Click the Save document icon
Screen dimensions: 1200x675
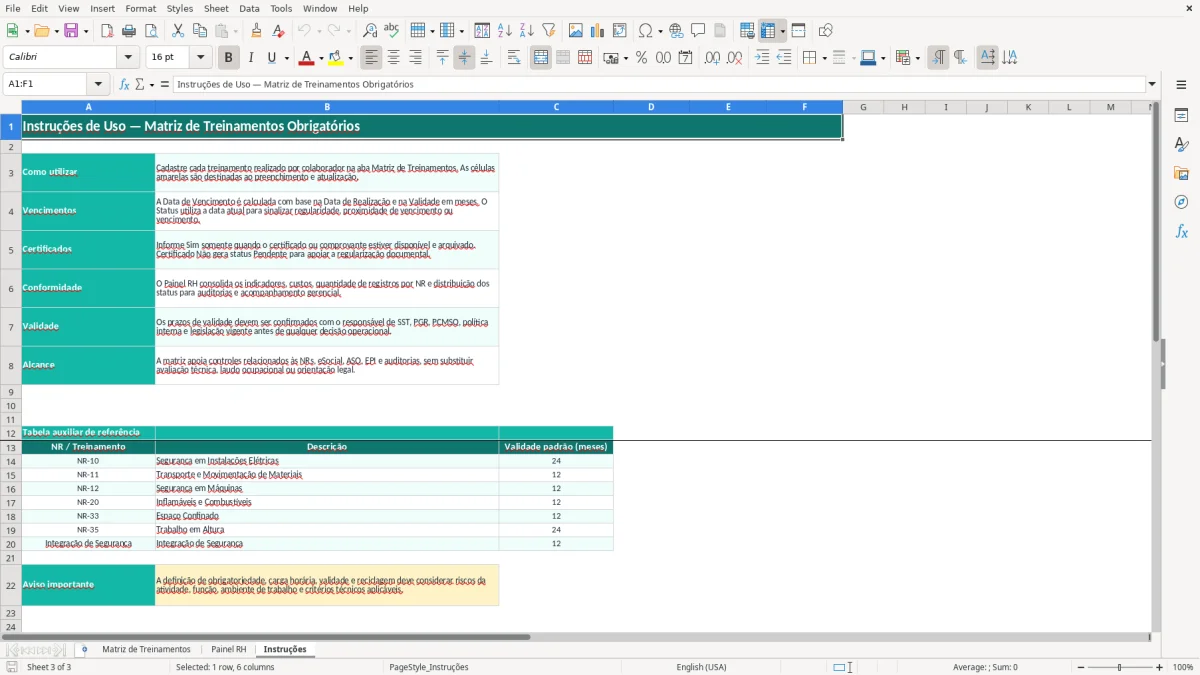(71, 31)
